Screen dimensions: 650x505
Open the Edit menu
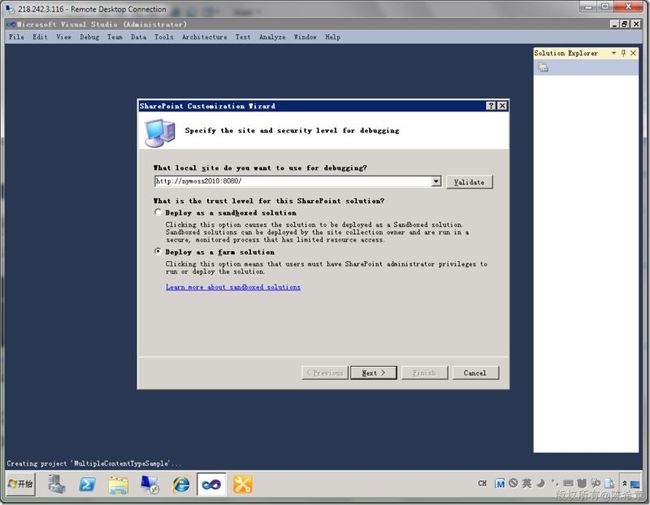click(40, 37)
